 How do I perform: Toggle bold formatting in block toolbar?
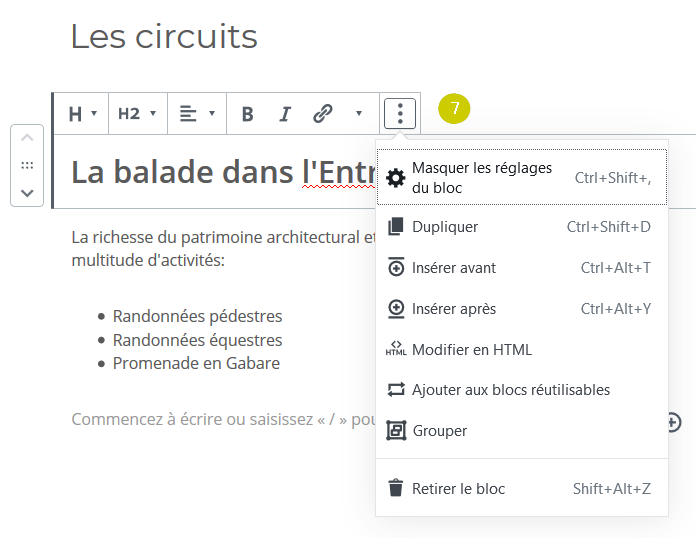[248, 114]
